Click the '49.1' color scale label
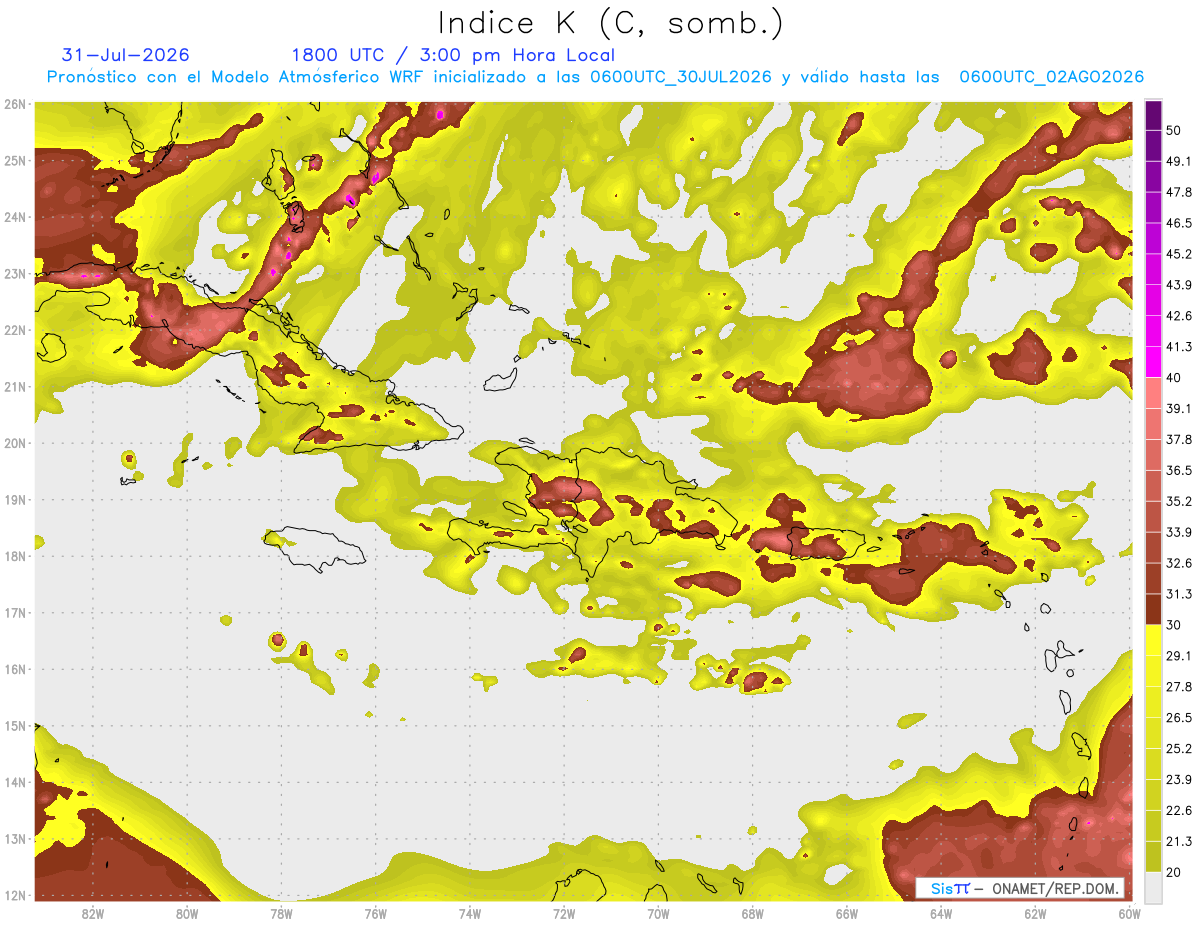 tap(1179, 162)
